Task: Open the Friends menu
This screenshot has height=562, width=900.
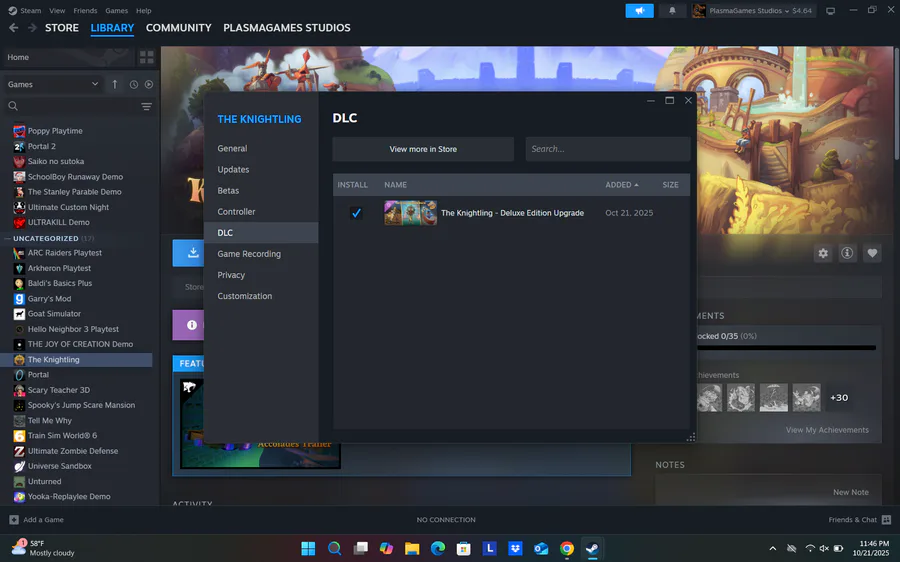Action: point(85,10)
